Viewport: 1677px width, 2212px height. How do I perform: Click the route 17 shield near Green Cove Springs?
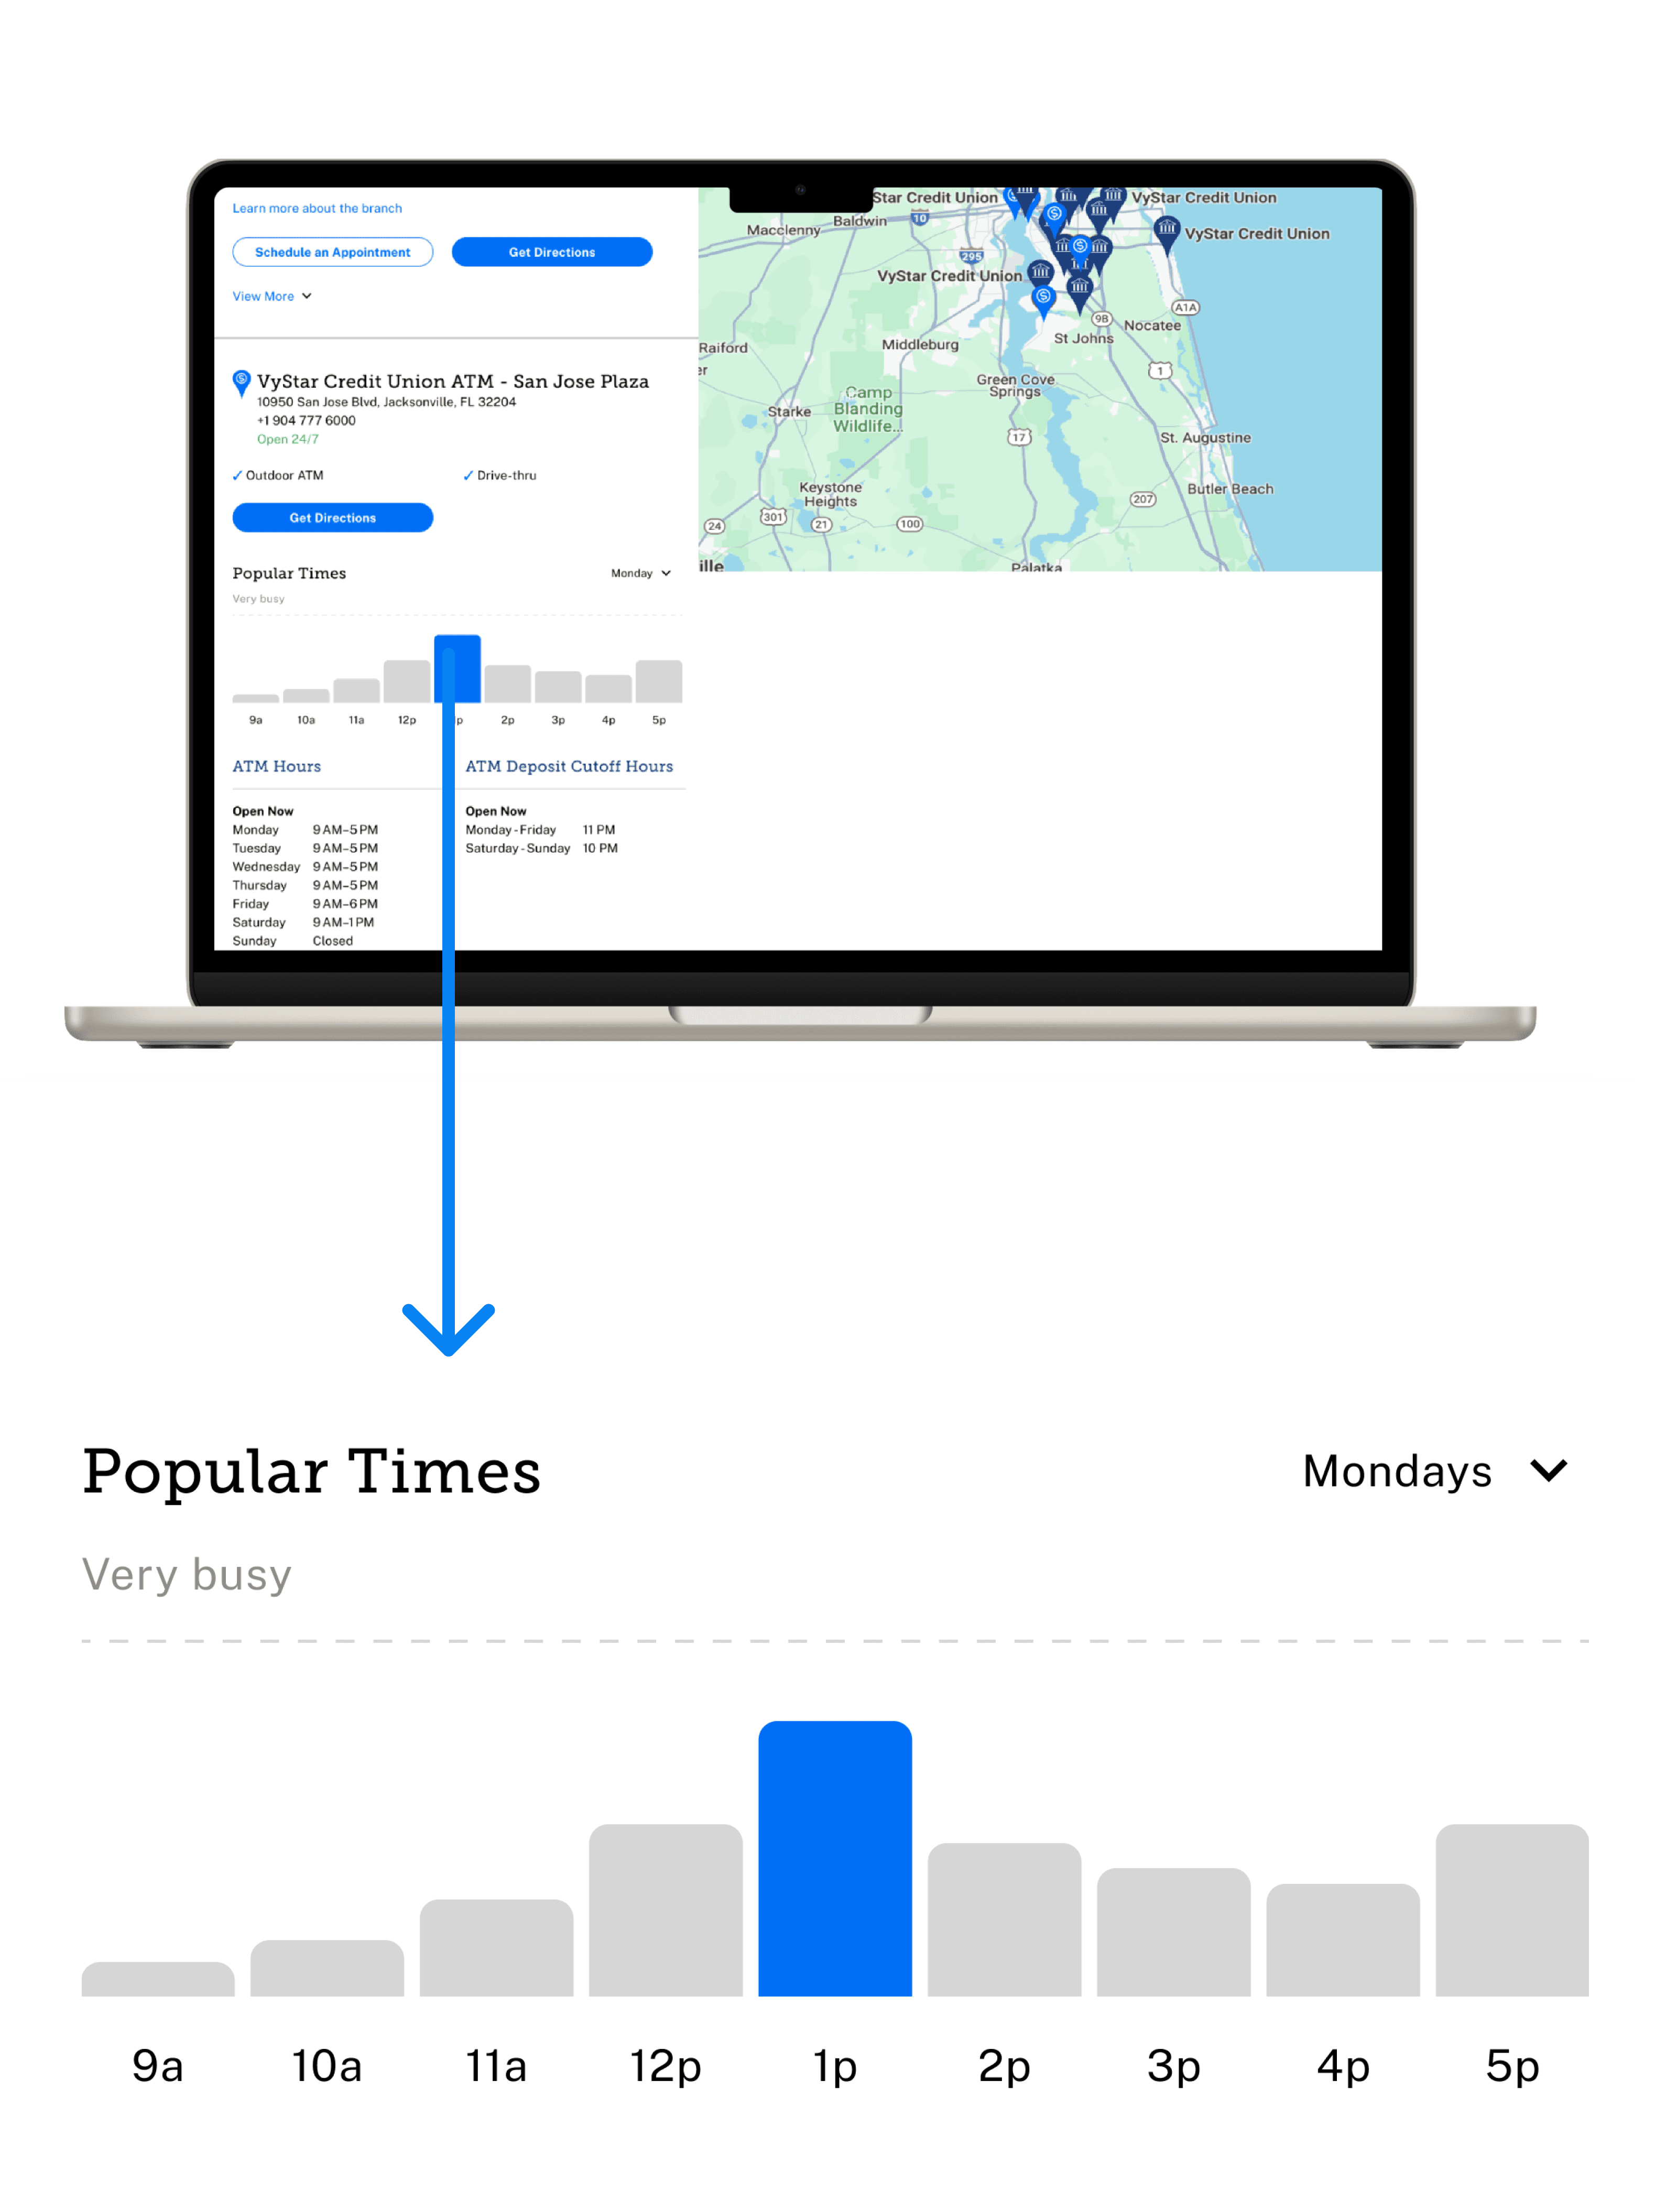pyautogui.click(x=1019, y=437)
